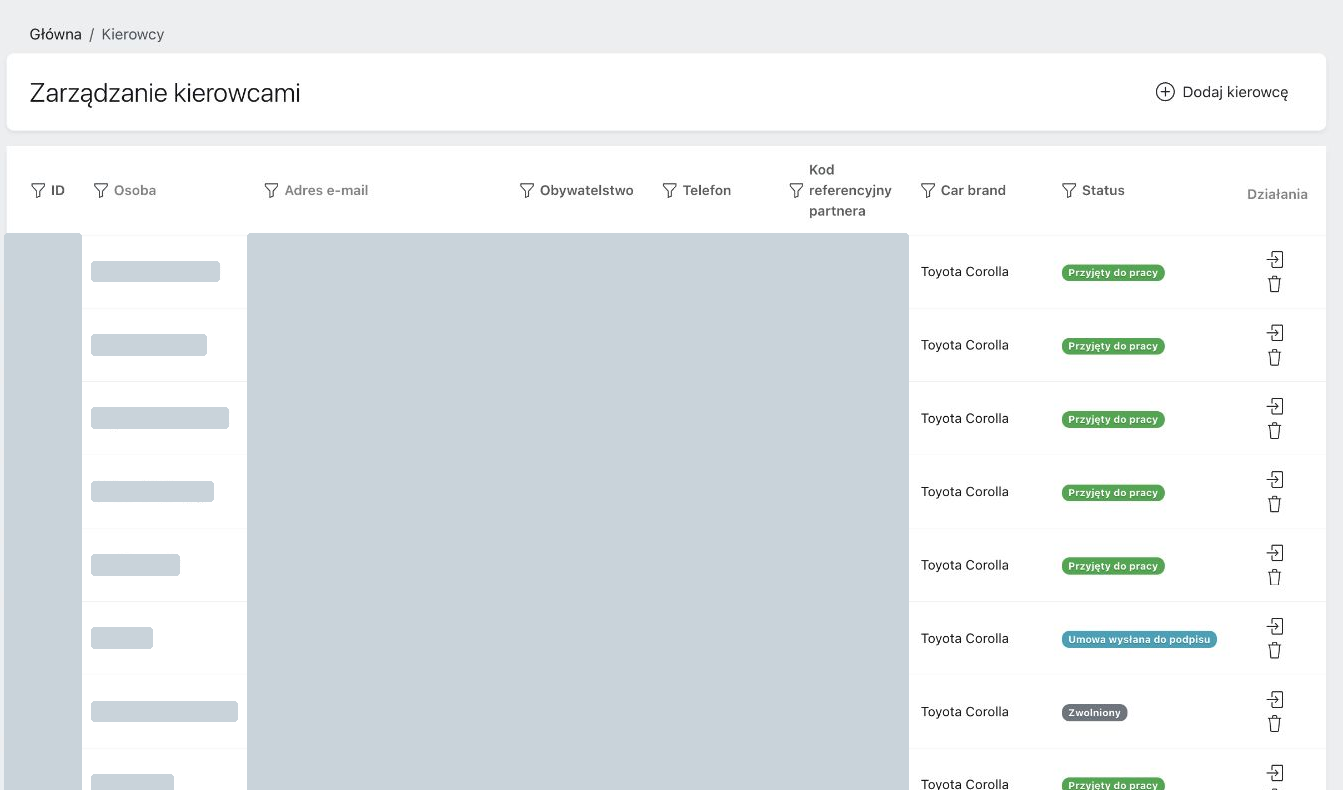Click login icon in the Zwolniony row

(x=1275, y=699)
